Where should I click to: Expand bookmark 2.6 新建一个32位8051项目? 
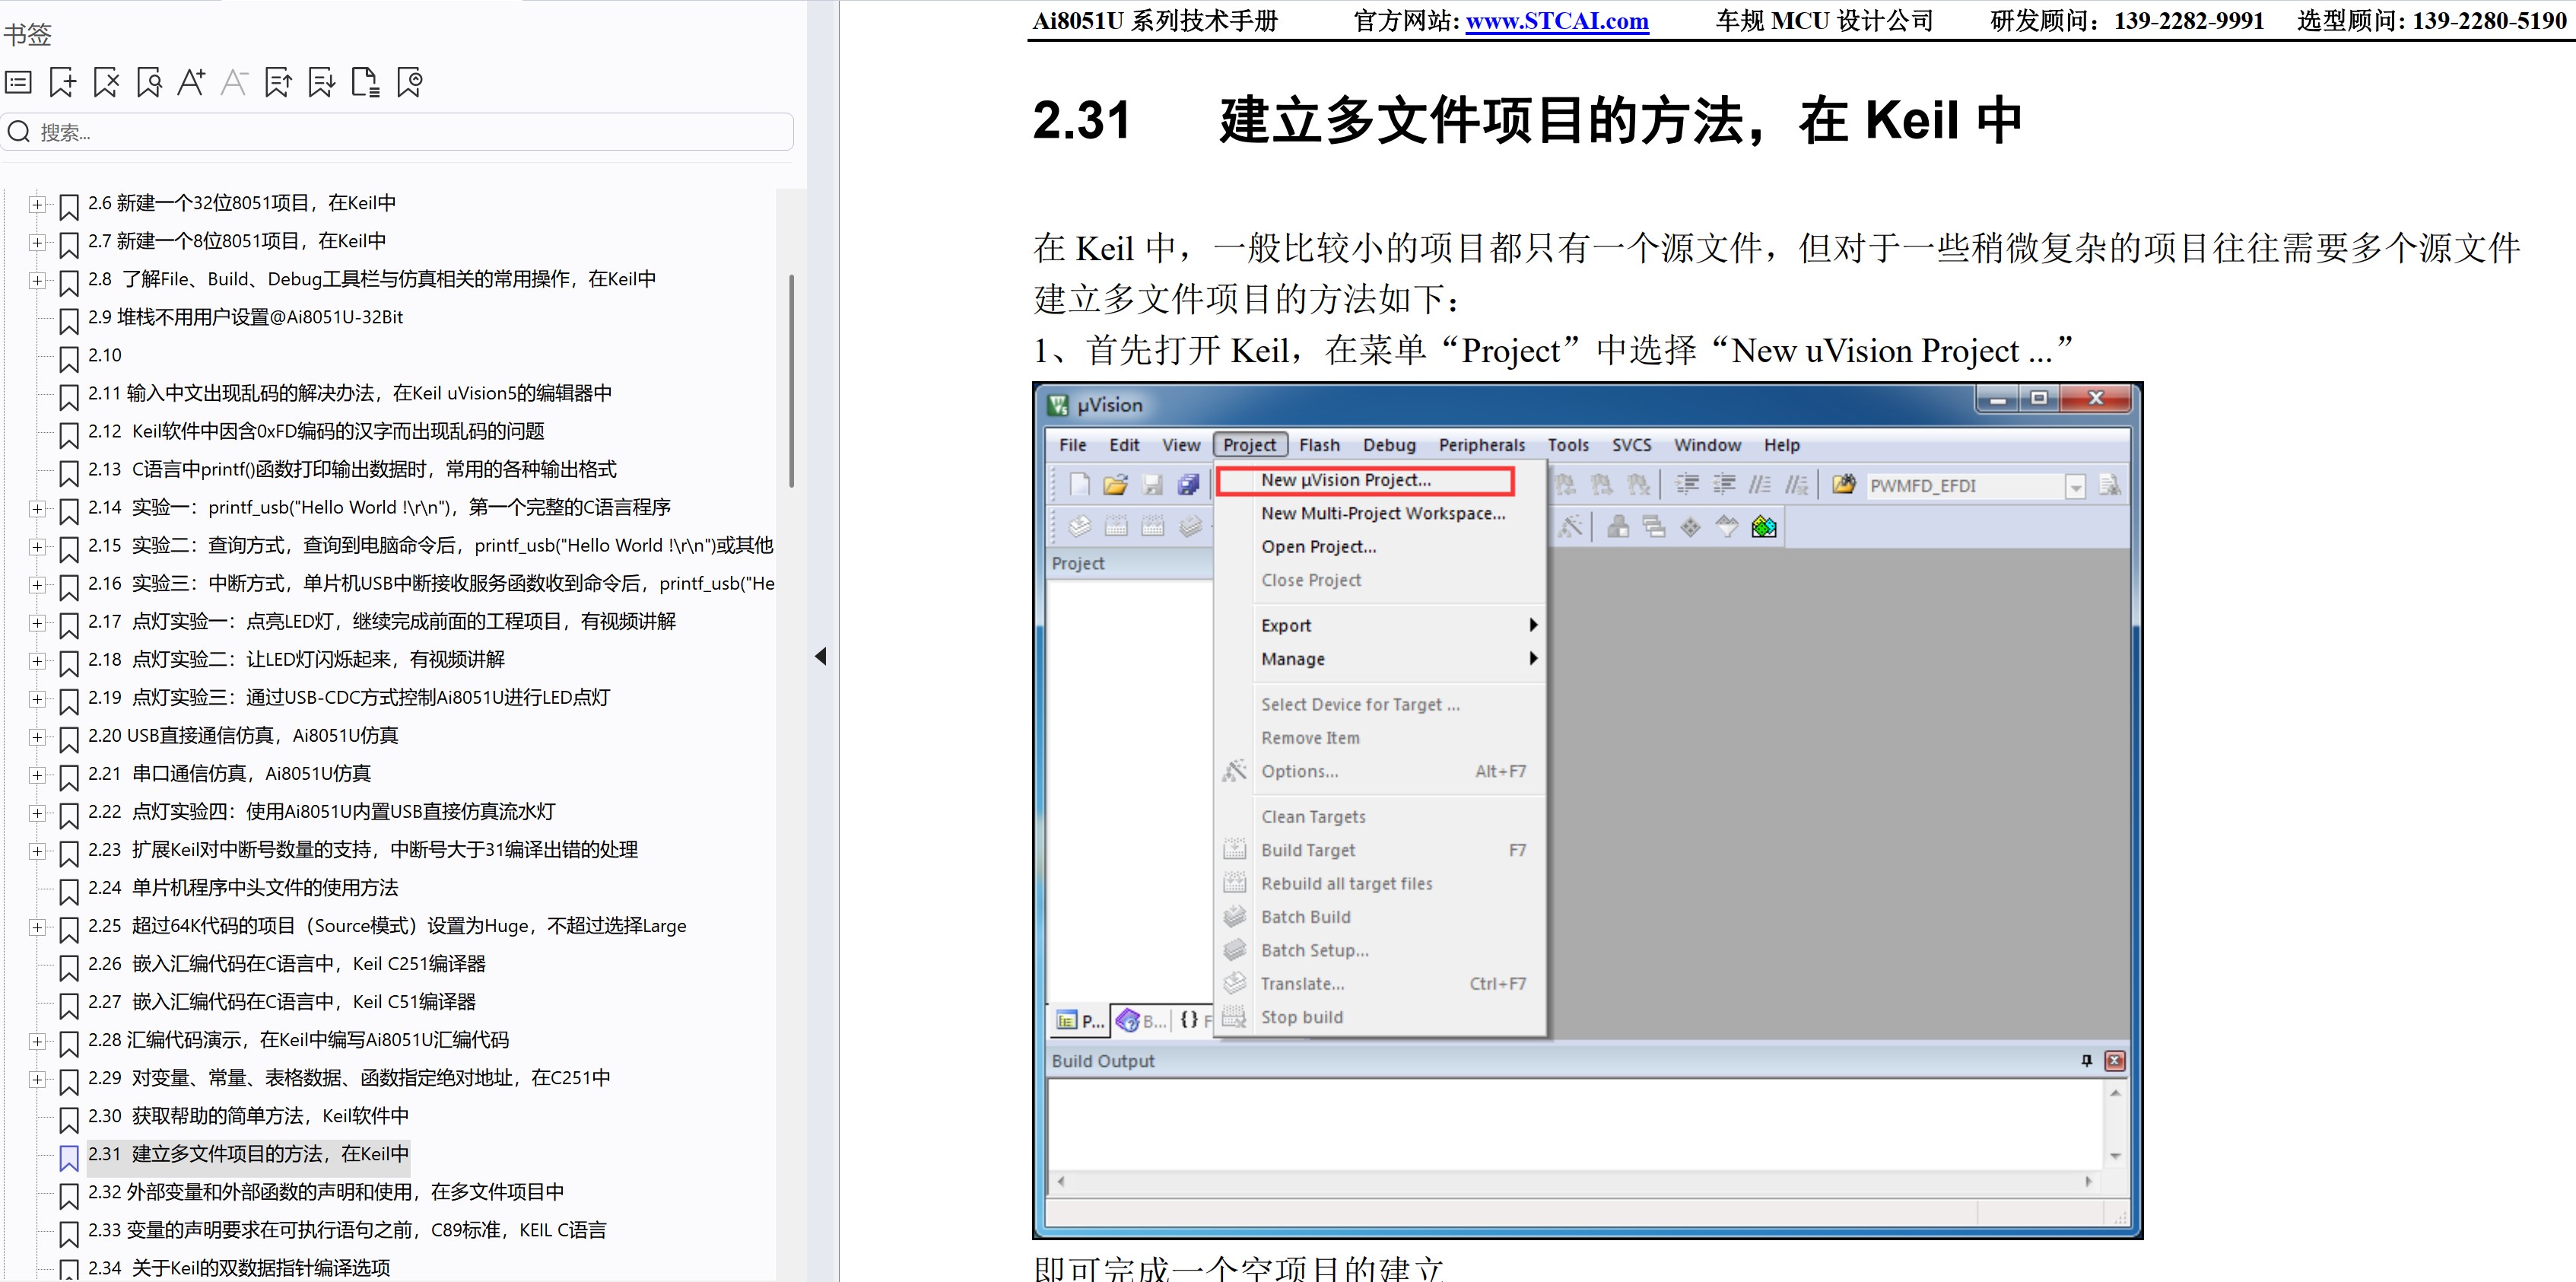click(x=38, y=204)
